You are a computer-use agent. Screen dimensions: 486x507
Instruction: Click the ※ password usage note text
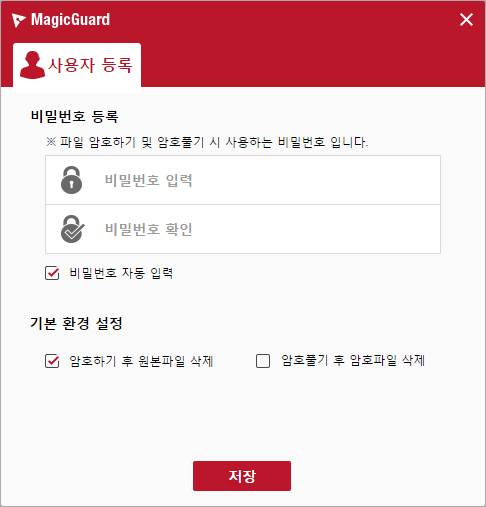[207, 142]
